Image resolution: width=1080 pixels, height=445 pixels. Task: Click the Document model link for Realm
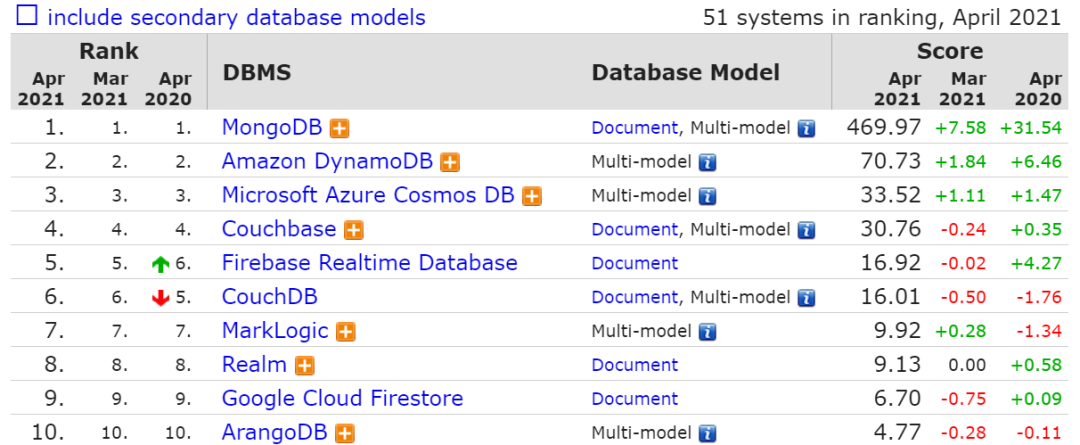(x=634, y=365)
